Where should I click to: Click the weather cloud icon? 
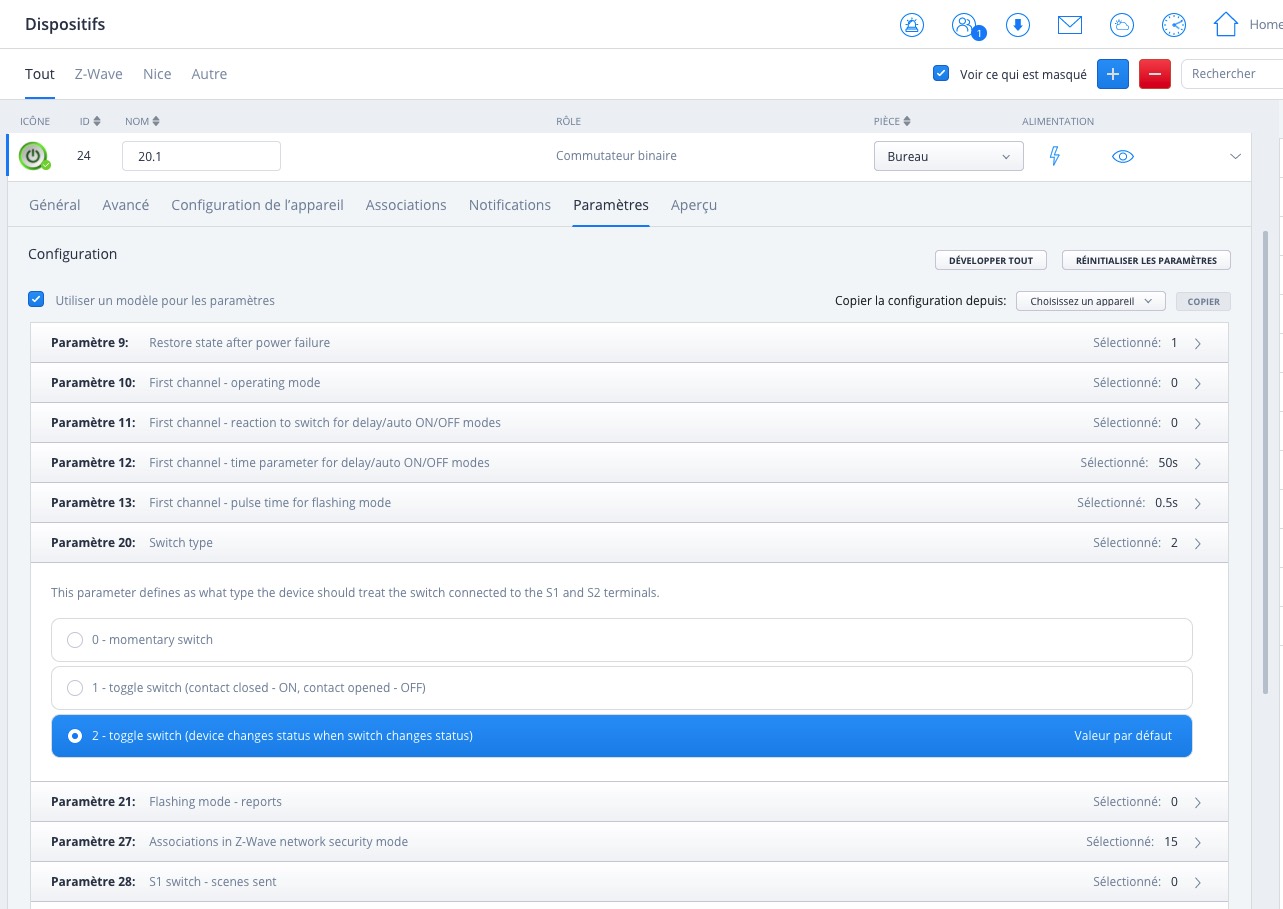click(x=1122, y=25)
